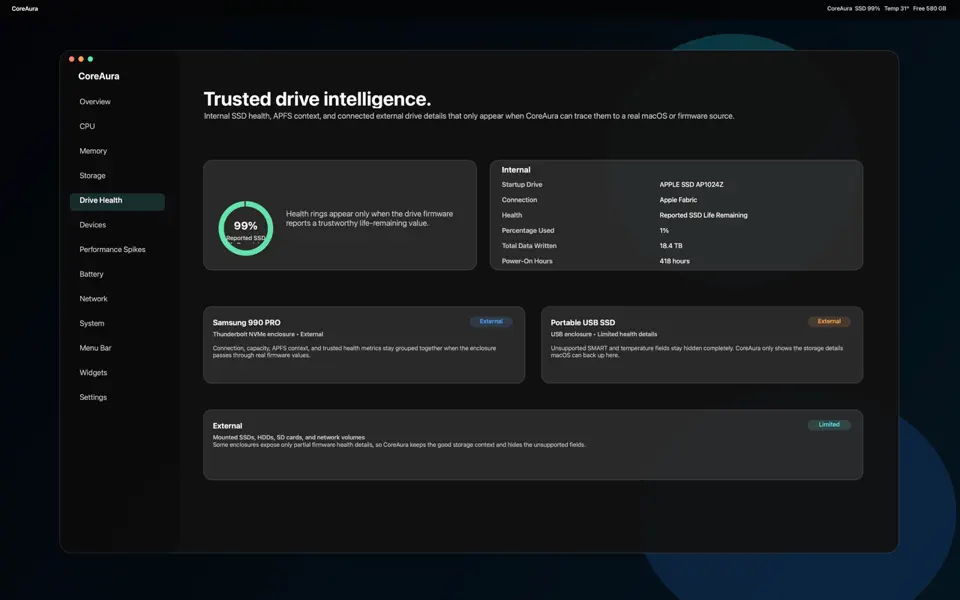Click the orange External badge on Portable USB SSD
Screen dimensions: 960x600
(x=829, y=321)
